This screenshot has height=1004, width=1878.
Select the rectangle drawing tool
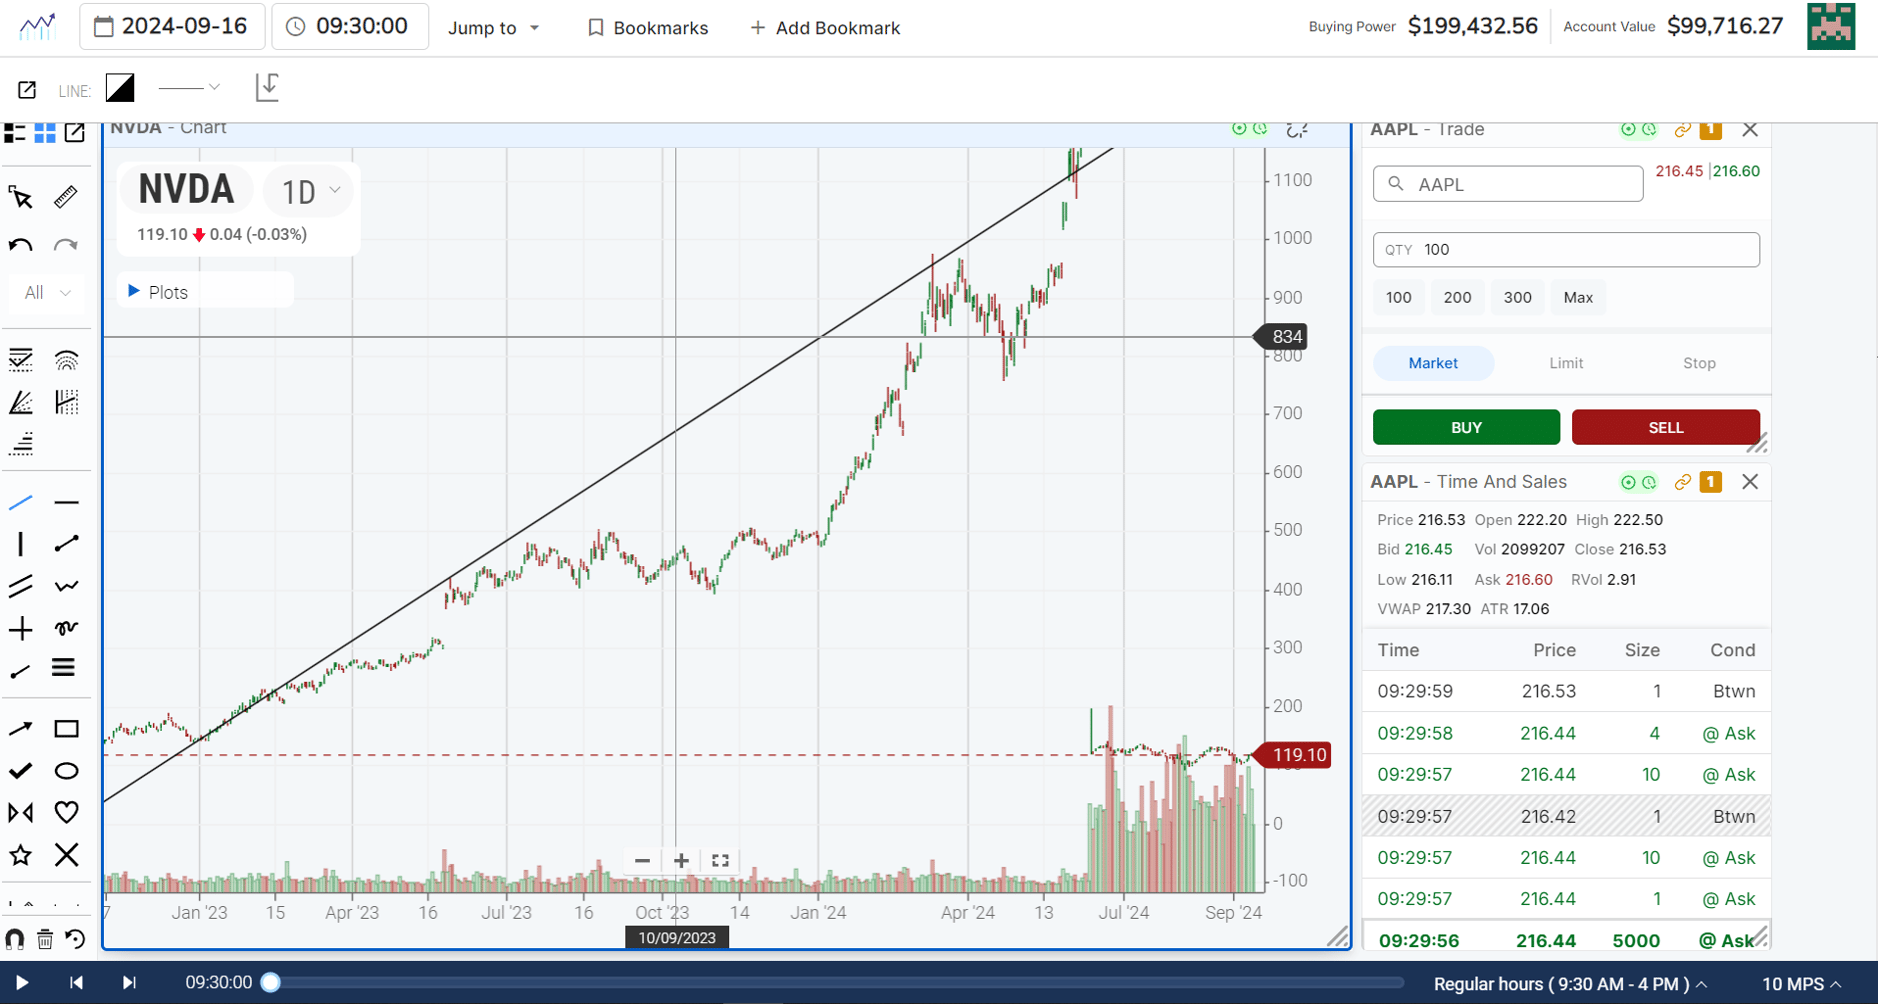coord(66,728)
